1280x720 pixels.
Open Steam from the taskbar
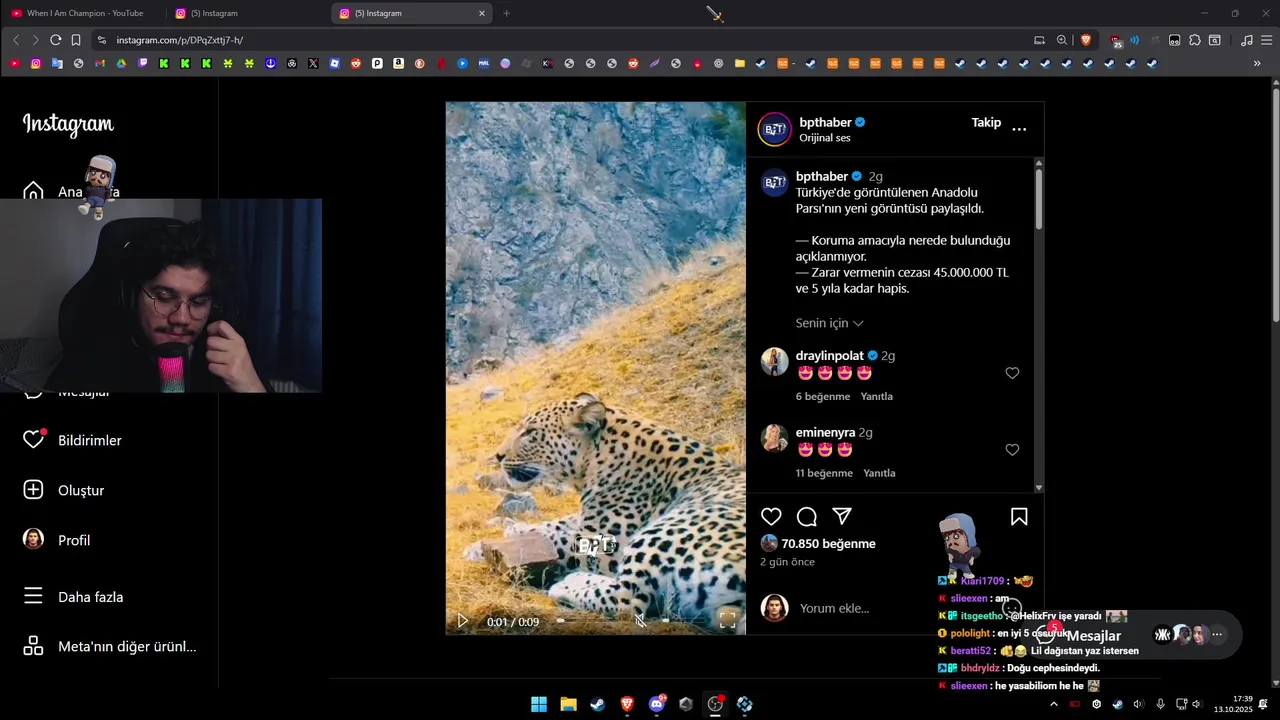click(597, 704)
